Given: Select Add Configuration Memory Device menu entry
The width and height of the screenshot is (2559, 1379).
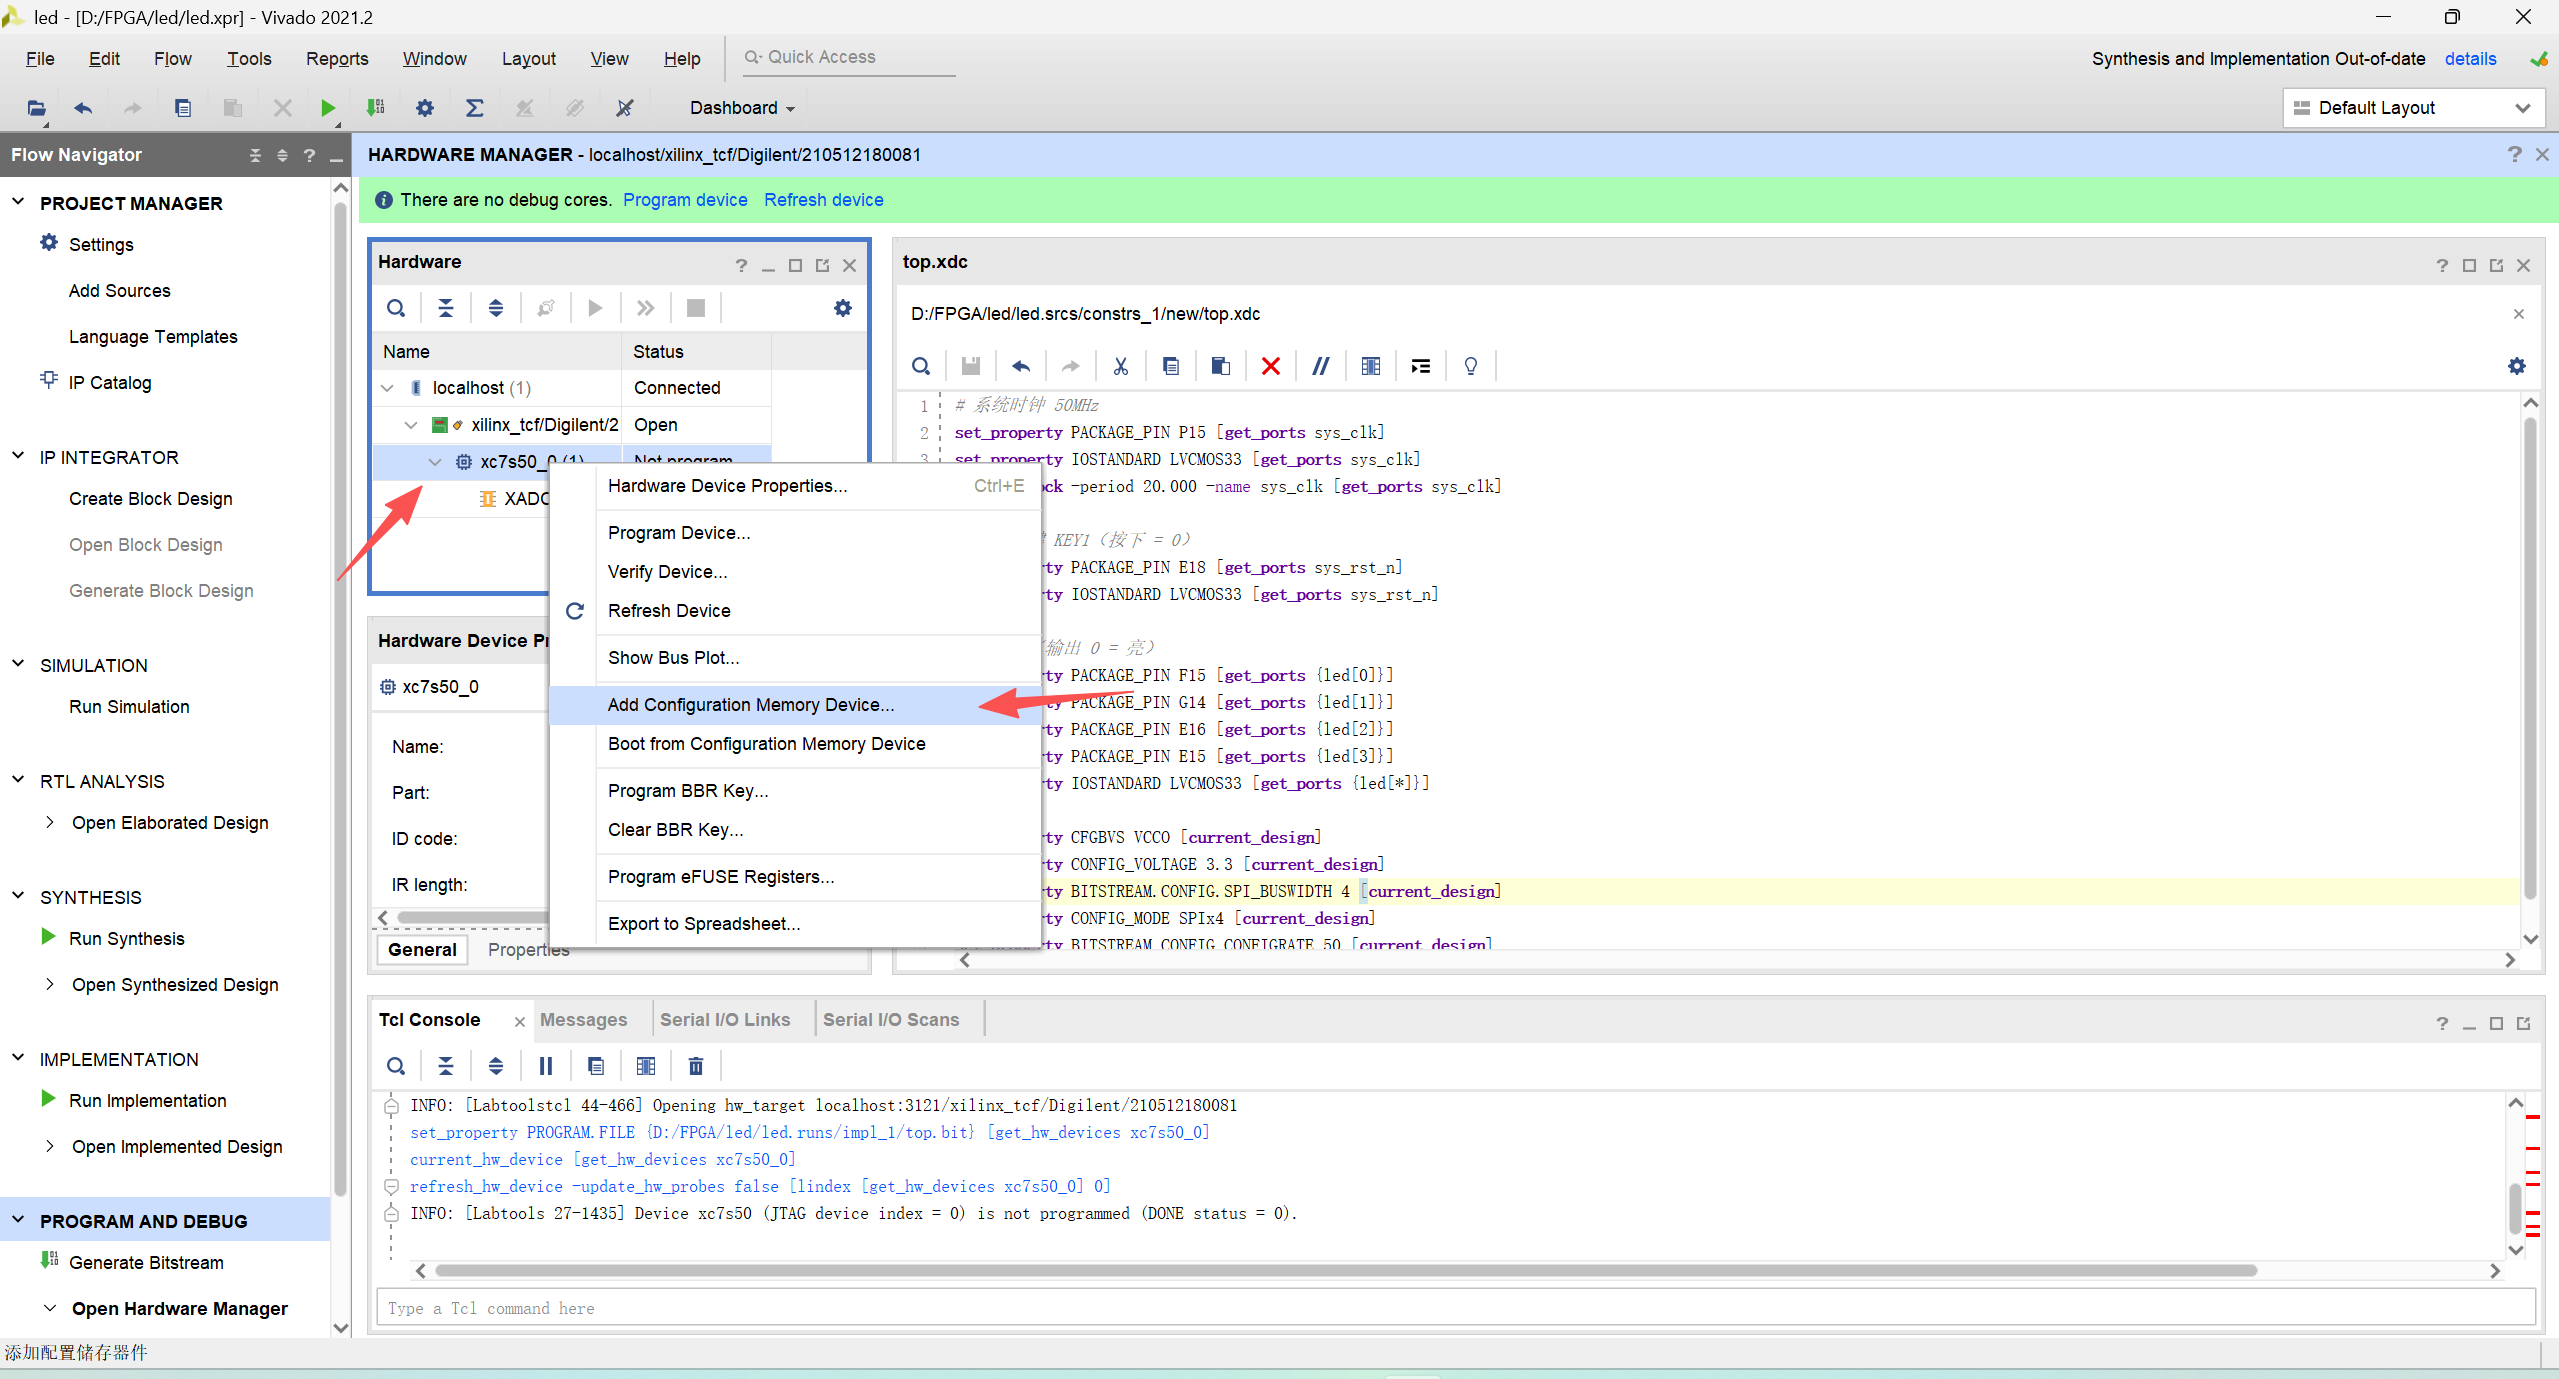Looking at the screenshot, I should [750, 705].
